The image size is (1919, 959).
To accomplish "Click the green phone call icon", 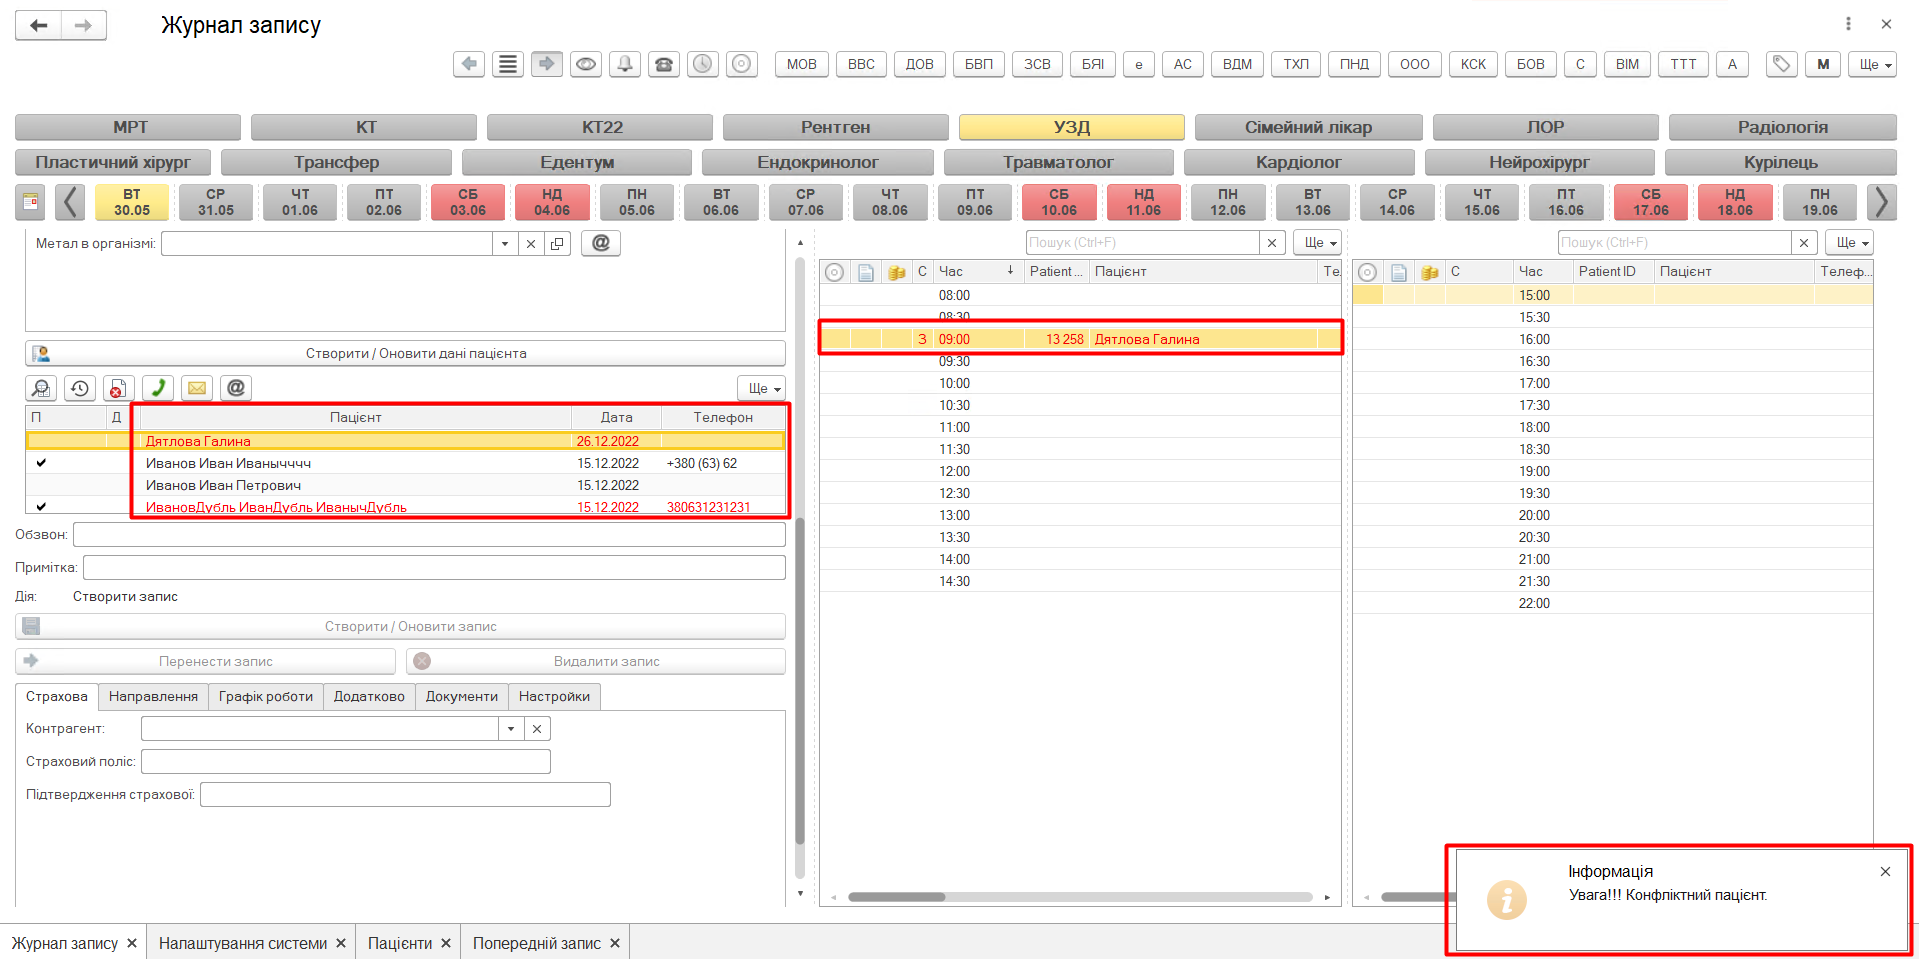I will [158, 388].
